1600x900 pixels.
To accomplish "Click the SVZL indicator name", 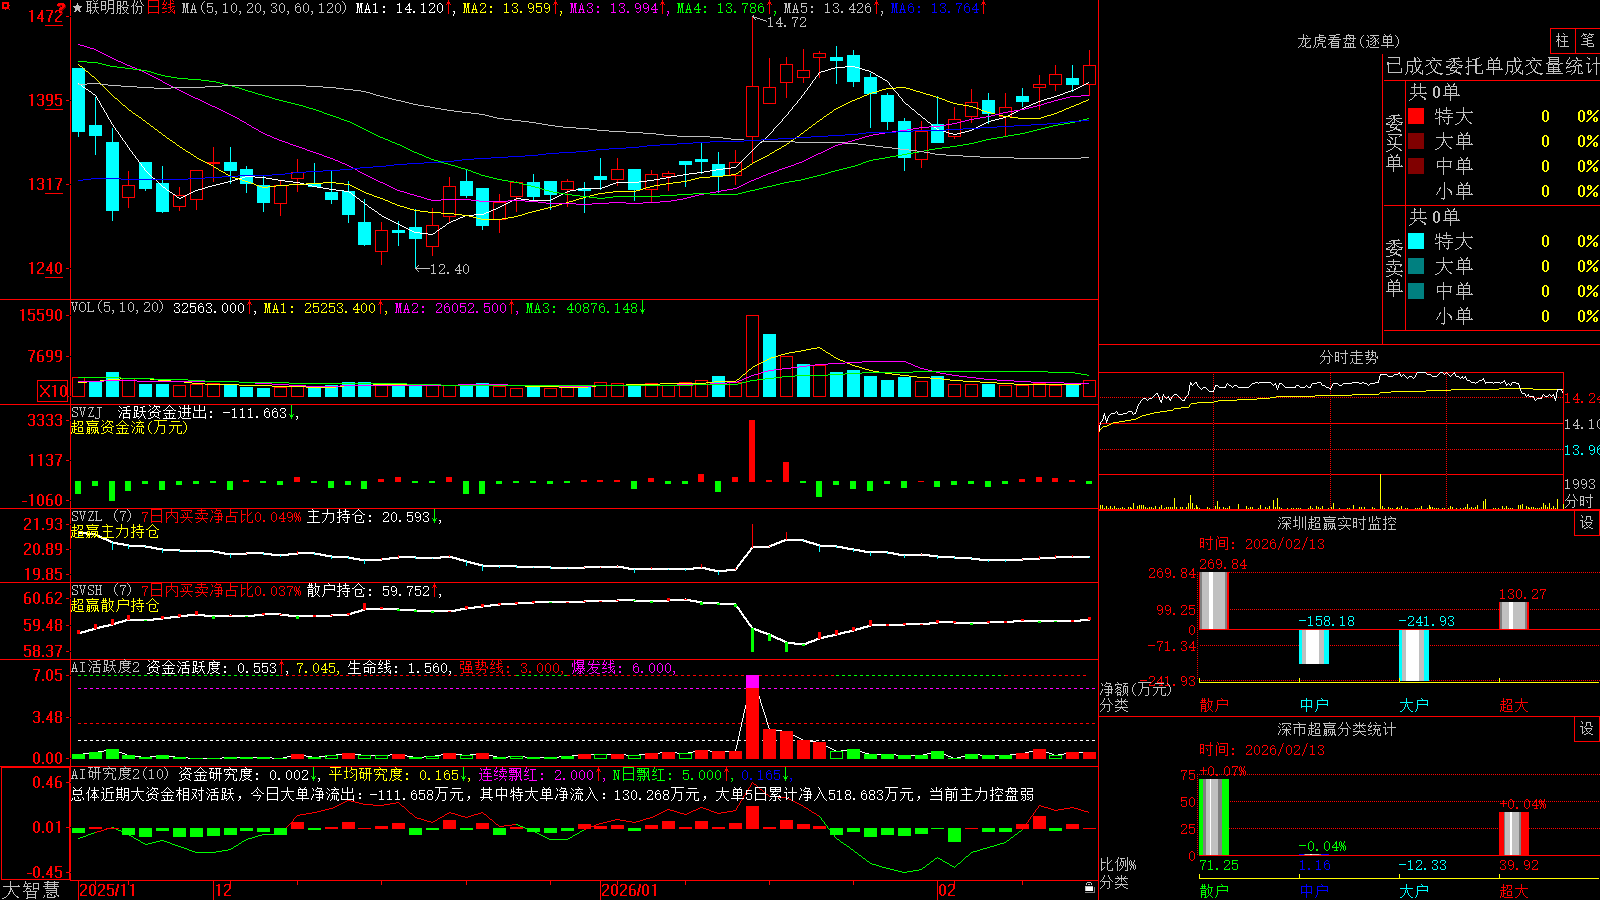I will click(87, 516).
